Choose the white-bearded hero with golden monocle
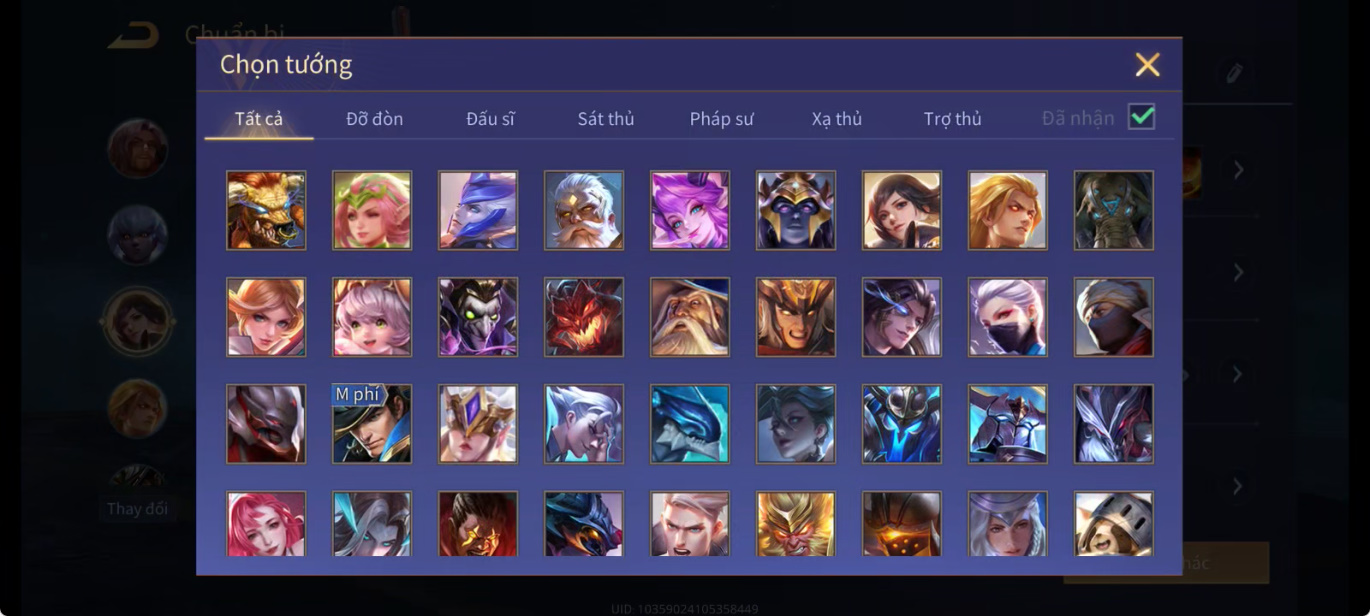Viewport: 1370px width, 616px height. 584,210
